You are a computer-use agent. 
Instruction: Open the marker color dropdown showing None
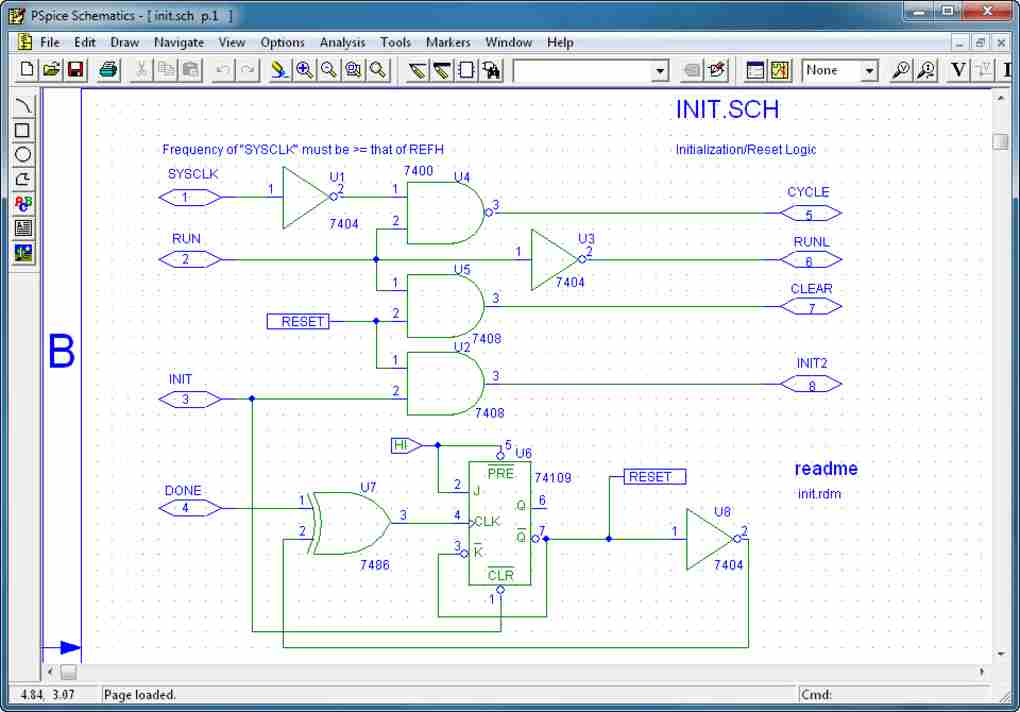[x=869, y=70]
